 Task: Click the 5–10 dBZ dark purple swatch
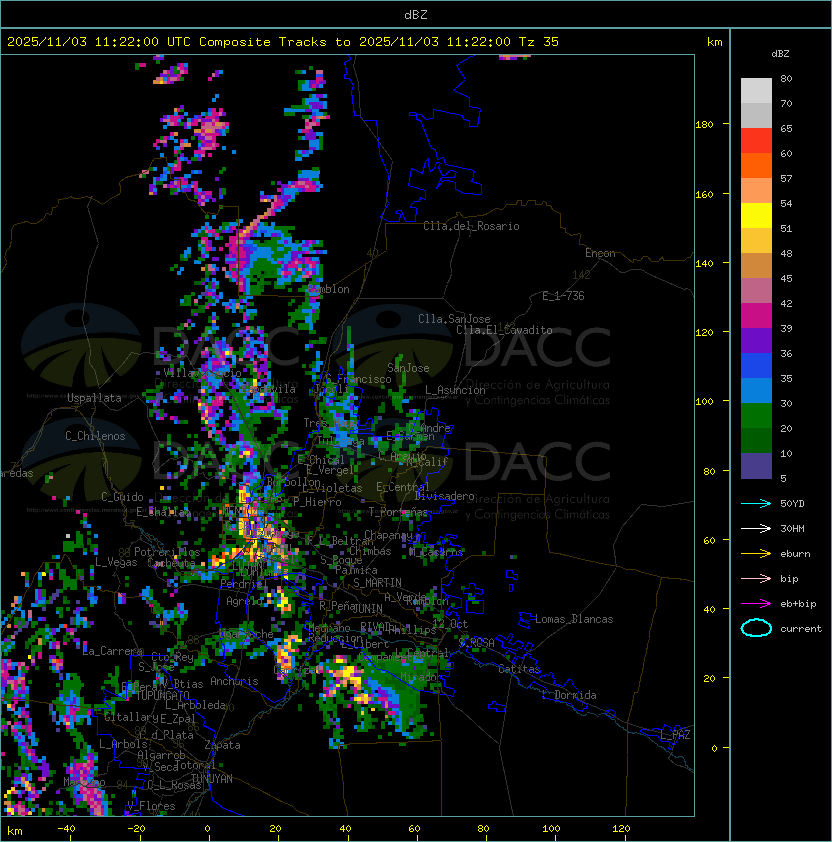coord(756,466)
